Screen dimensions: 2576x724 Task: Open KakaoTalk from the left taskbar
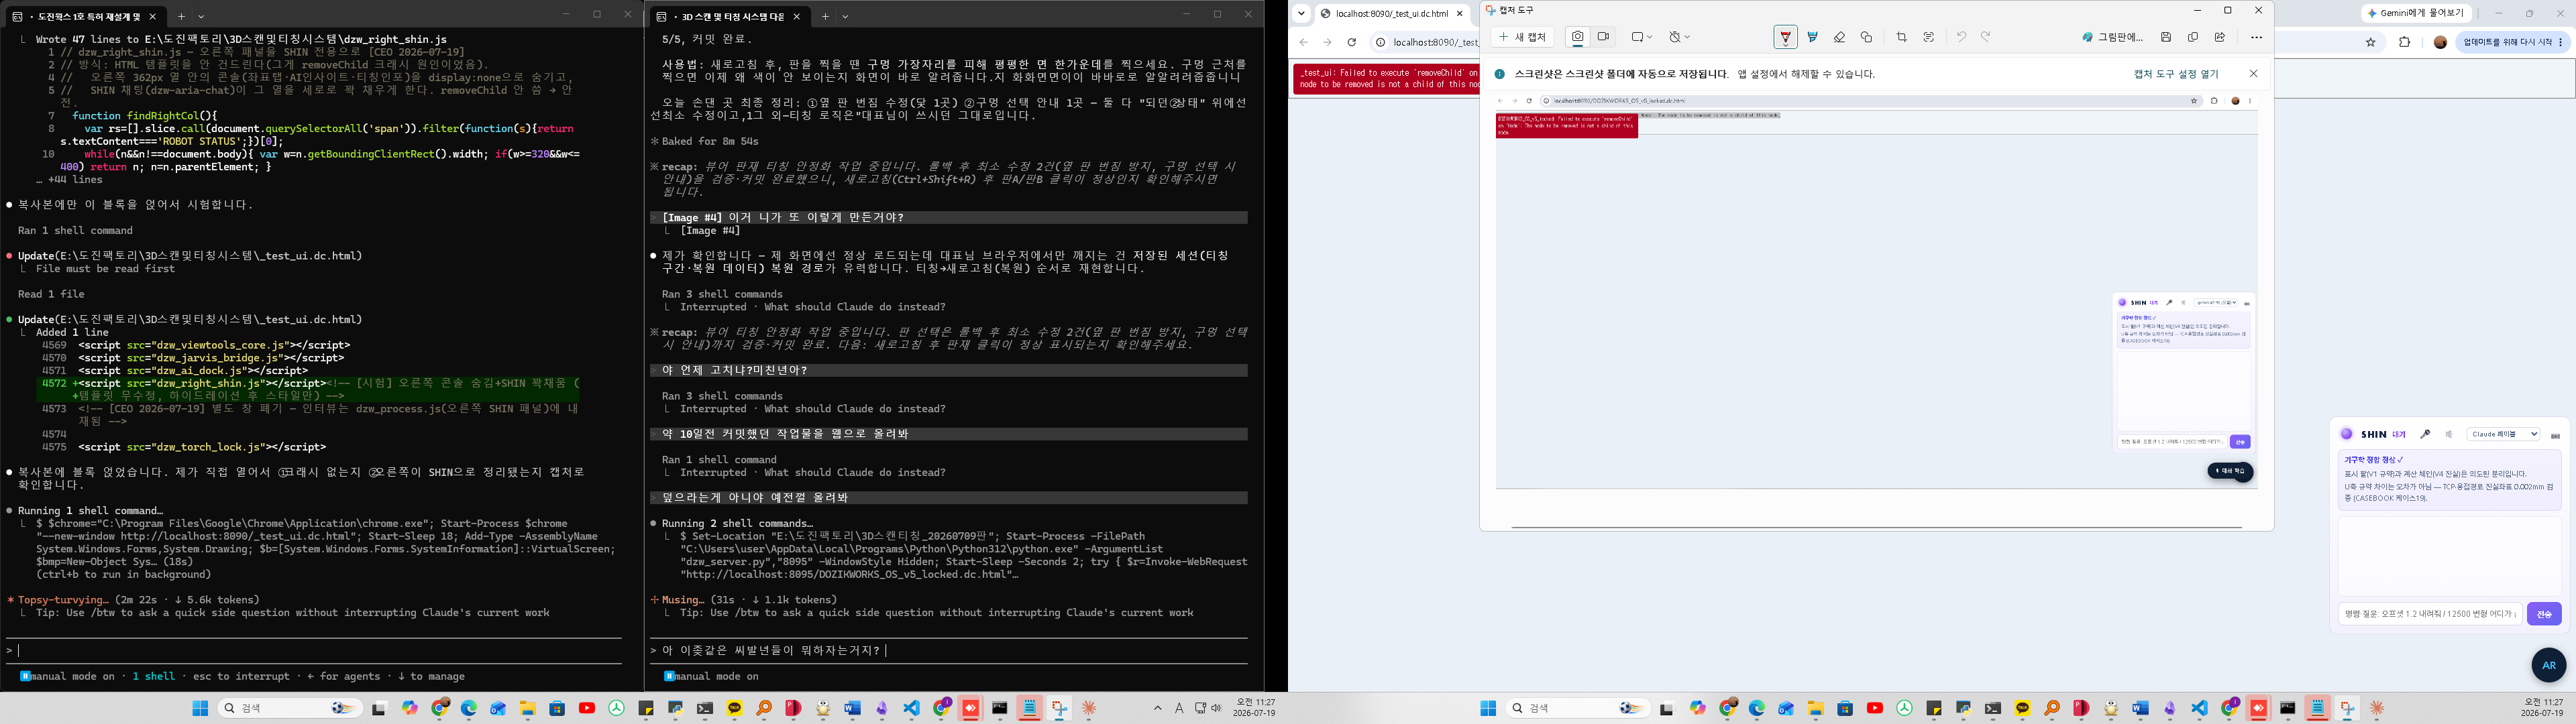tap(735, 708)
